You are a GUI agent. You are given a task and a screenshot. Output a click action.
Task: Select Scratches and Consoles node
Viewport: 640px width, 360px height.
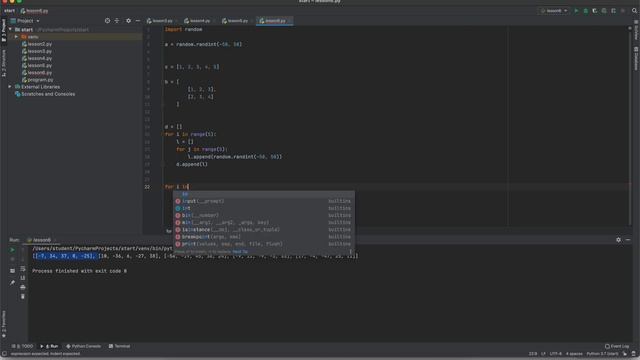pos(48,94)
